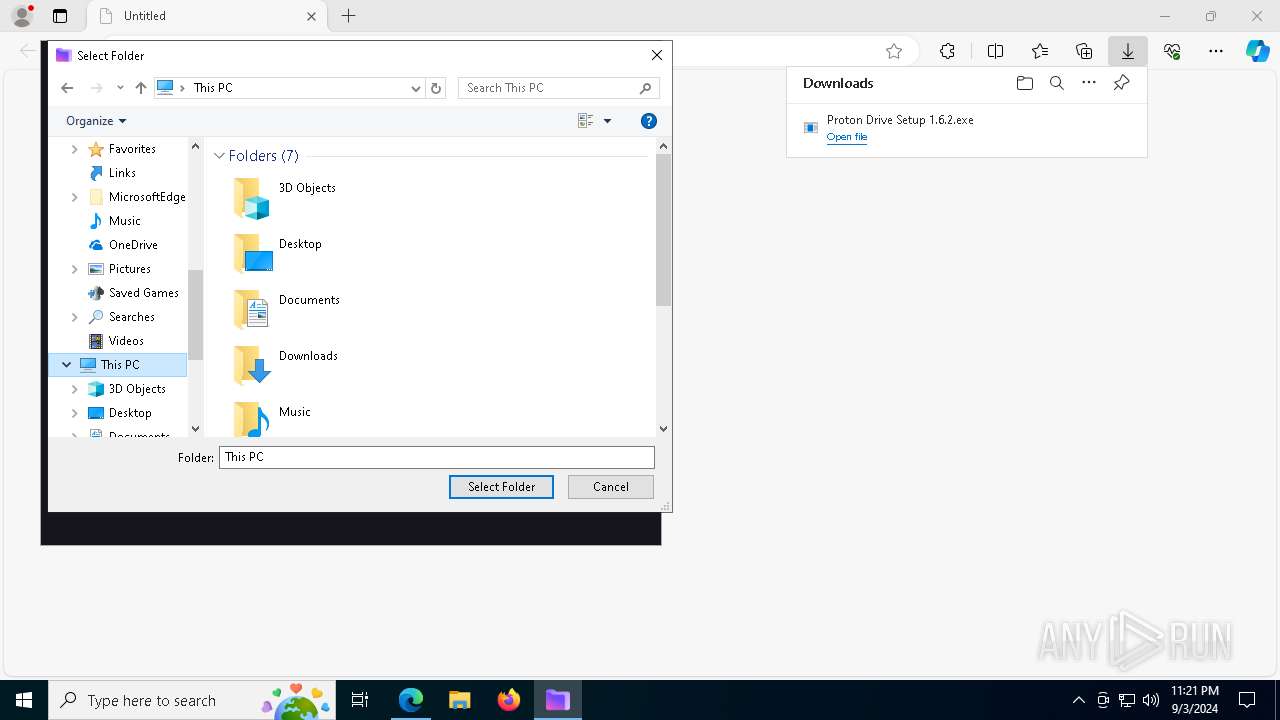Screen dimensions: 1280x720
Task: Select Links in navigation tree
Action: click(122, 173)
